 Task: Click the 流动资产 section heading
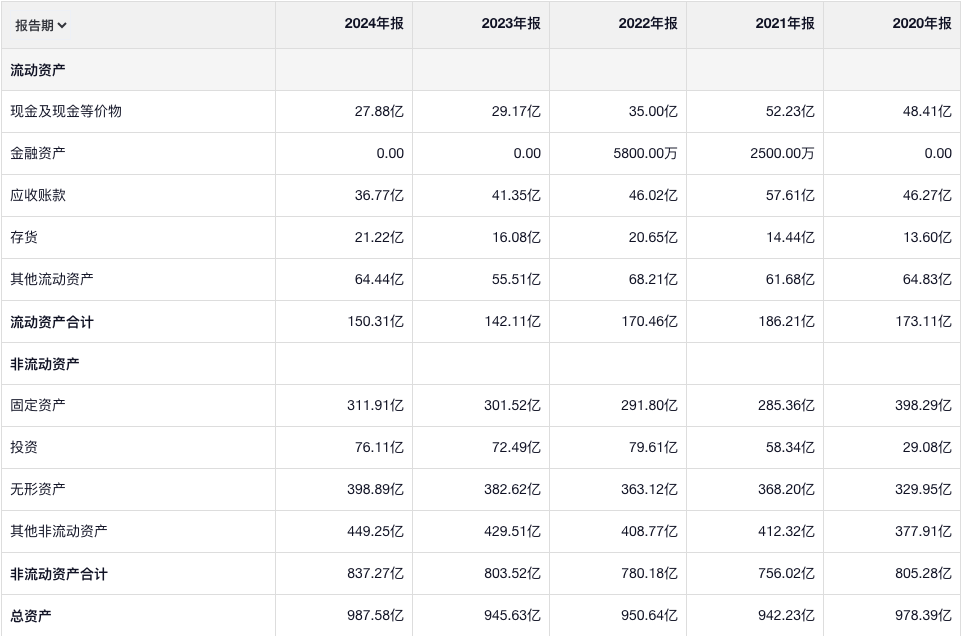38,70
